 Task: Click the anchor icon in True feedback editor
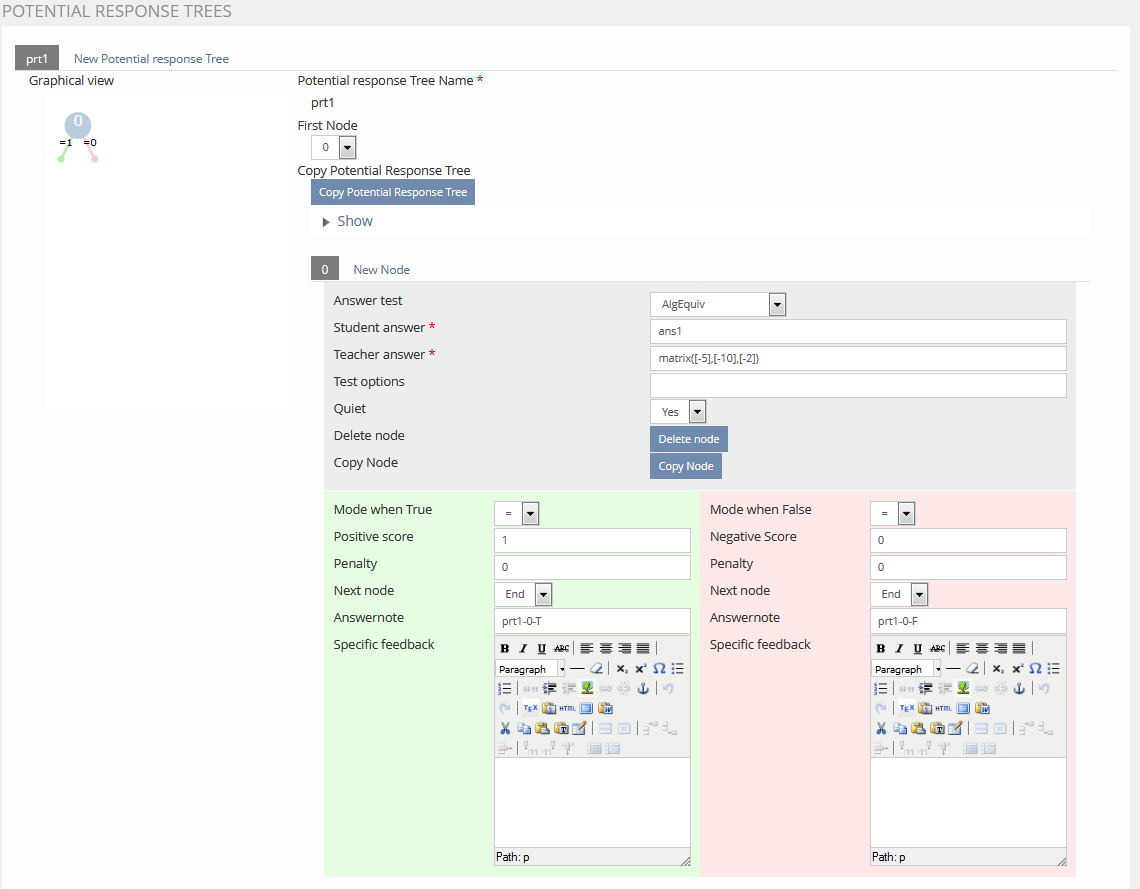click(x=643, y=688)
